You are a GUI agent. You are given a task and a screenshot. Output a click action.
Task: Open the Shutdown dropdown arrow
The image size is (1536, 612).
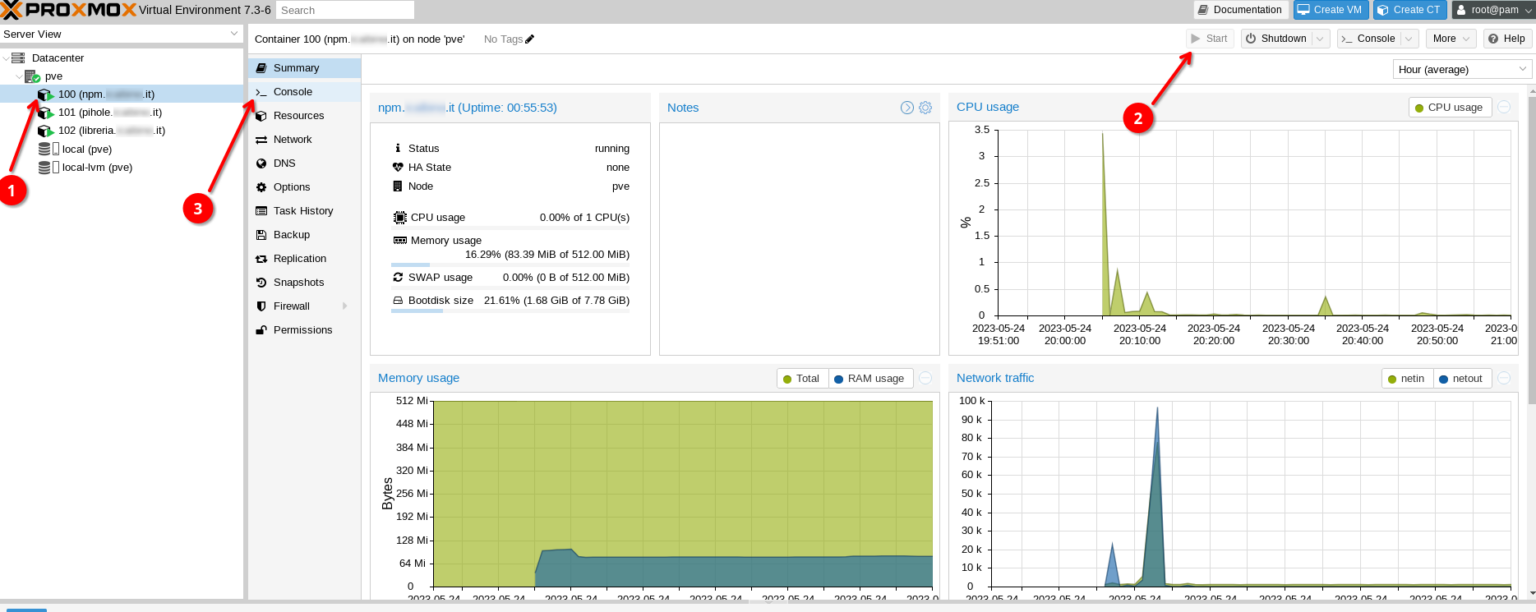[1320, 39]
